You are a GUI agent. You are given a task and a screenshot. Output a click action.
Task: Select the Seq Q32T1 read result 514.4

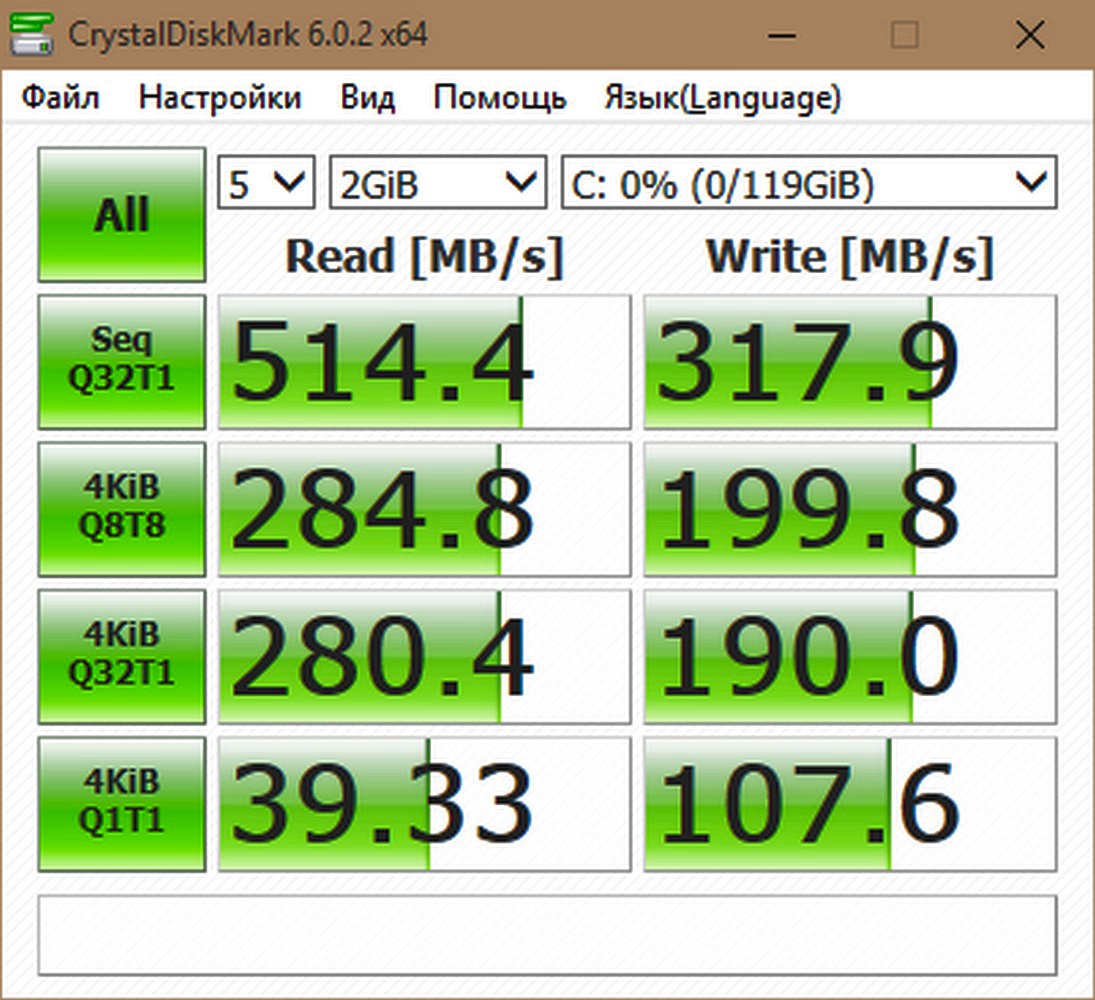tap(422, 360)
